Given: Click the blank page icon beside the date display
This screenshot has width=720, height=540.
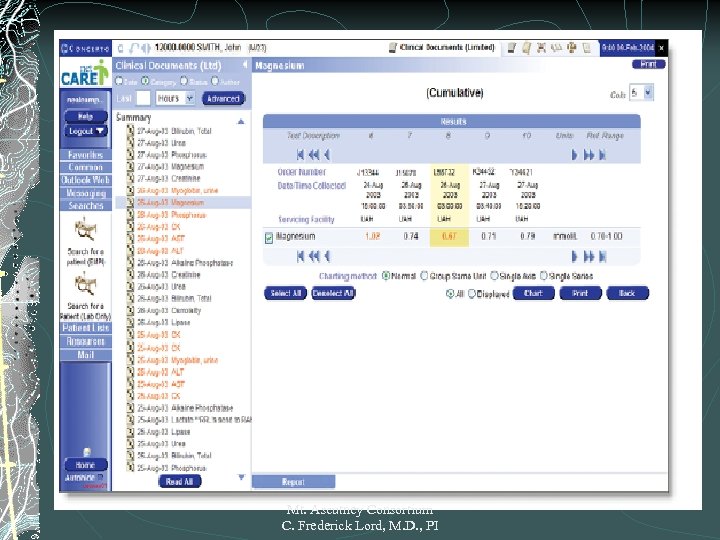Looking at the screenshot, I should pos(586,48).
